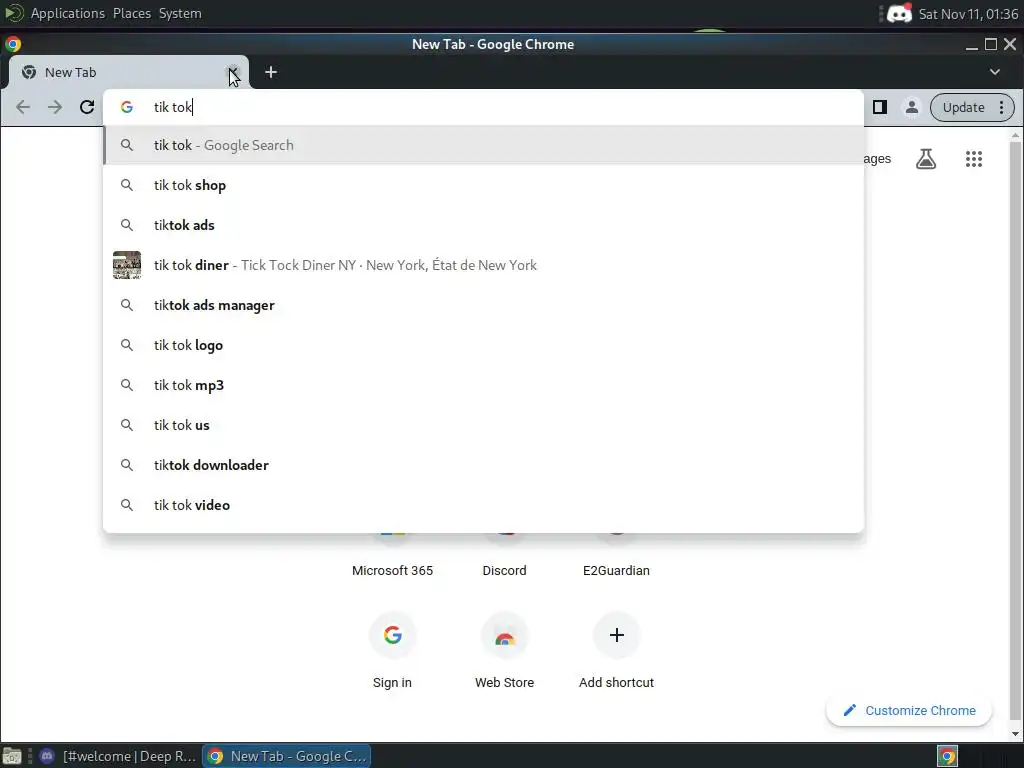Select the 'tik tok - Google Search' suggestion
1024x768 pixels.
click(x=483, y=145)
